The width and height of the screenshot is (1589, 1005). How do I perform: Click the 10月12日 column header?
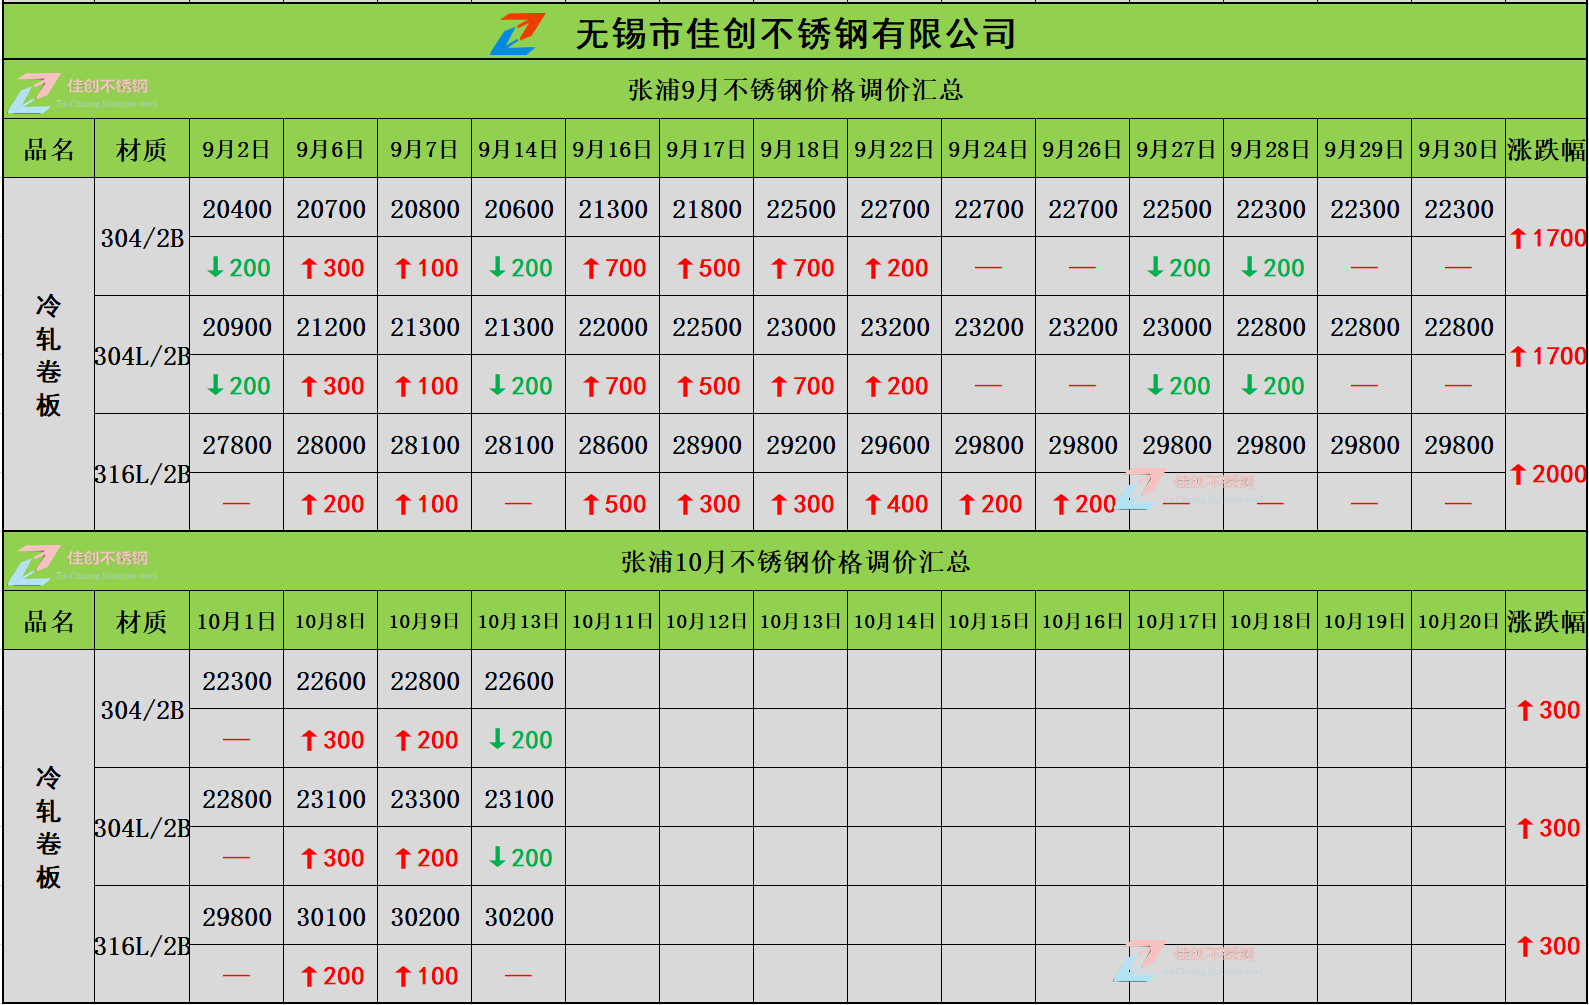click(x=707, y=621)
